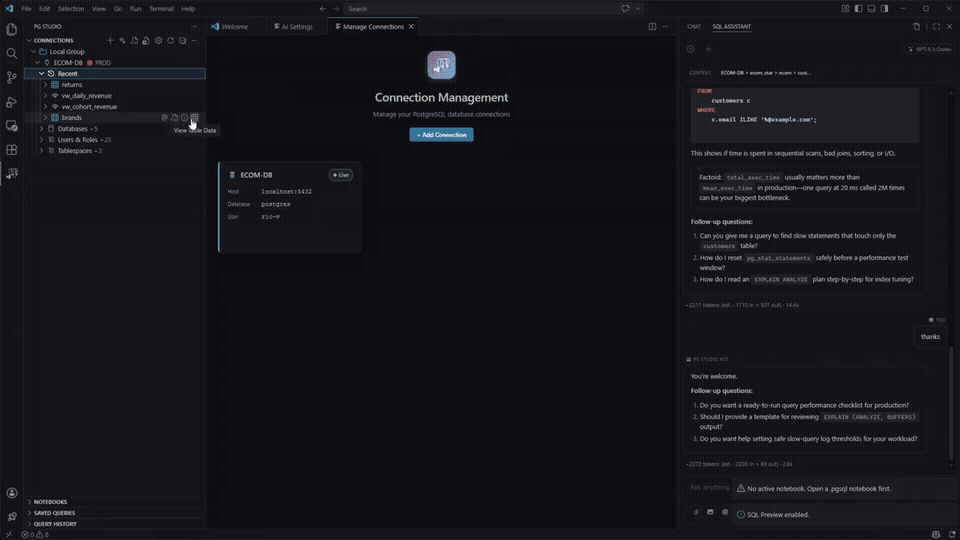Switch to the CHAT tab
The image size is (960, 540).
(694, 26)
